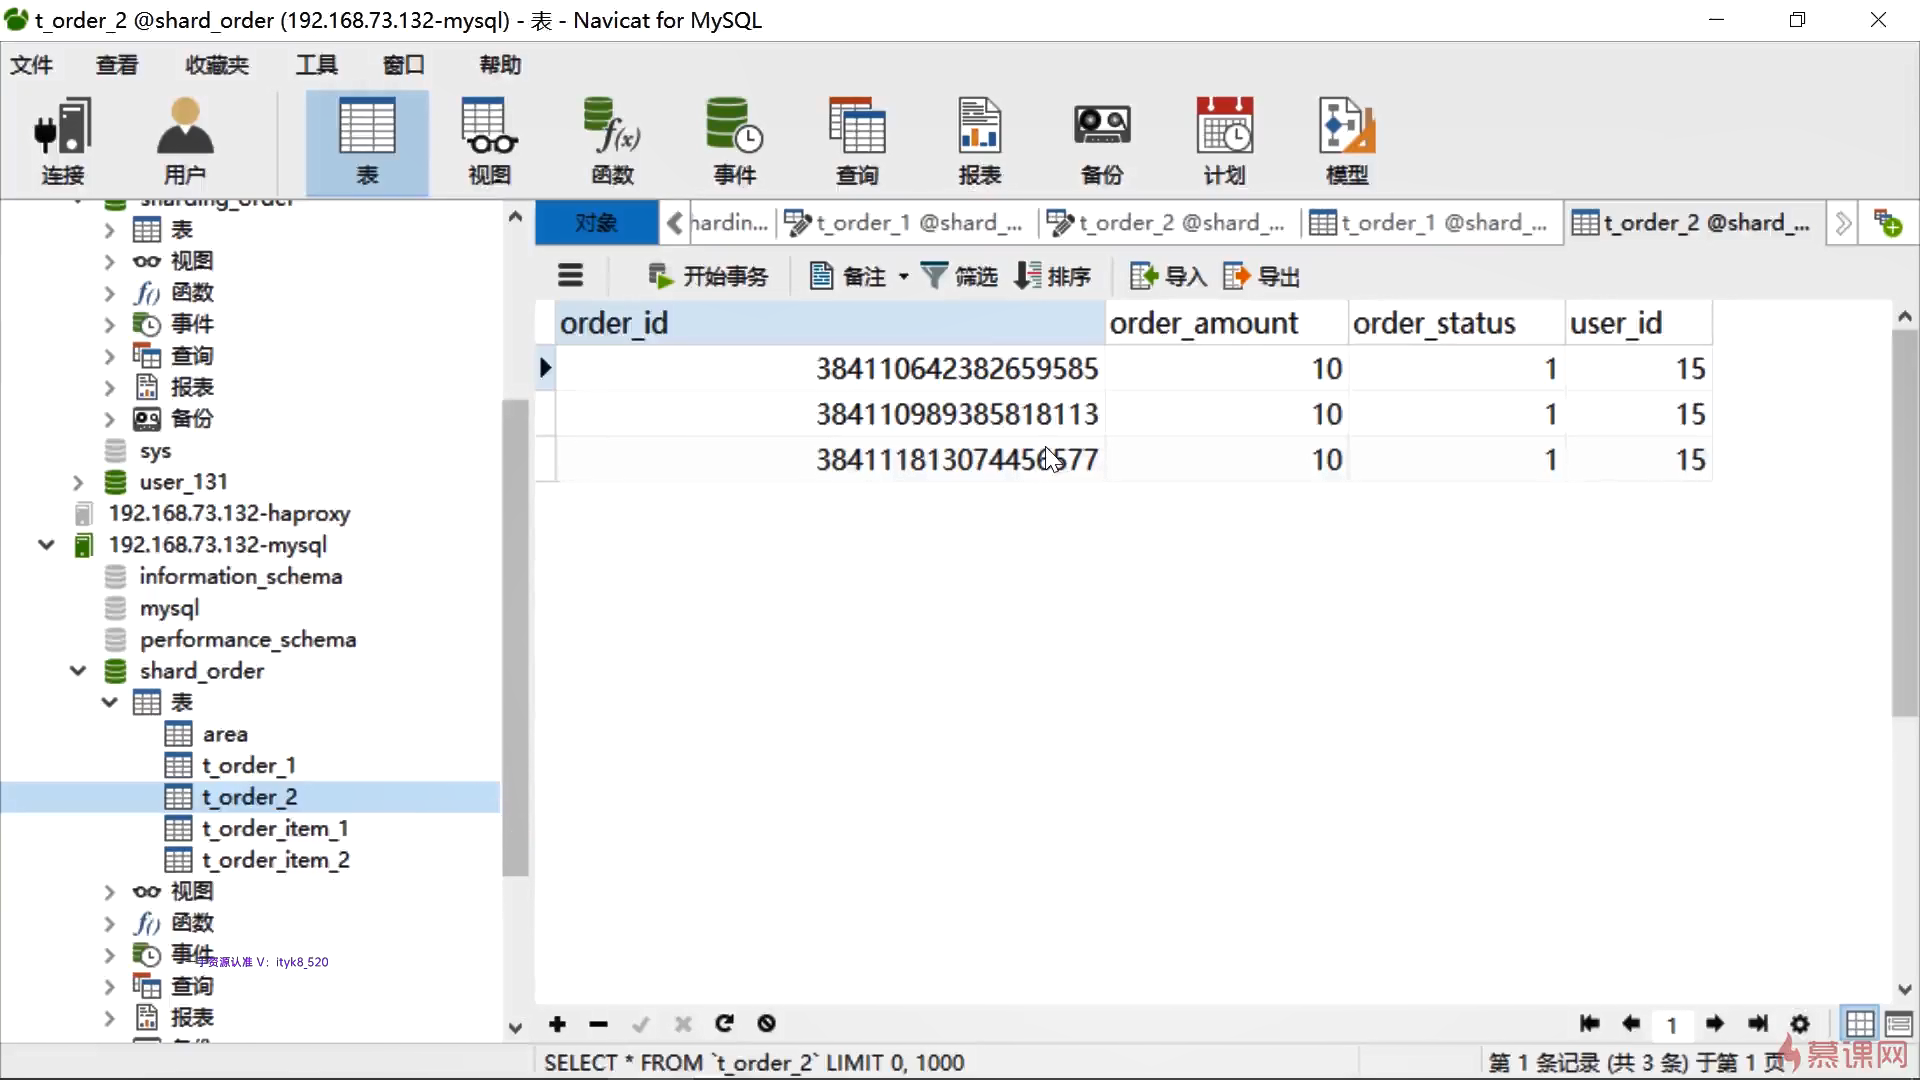Switch to form view mode

click(x=1898, y=1024)
